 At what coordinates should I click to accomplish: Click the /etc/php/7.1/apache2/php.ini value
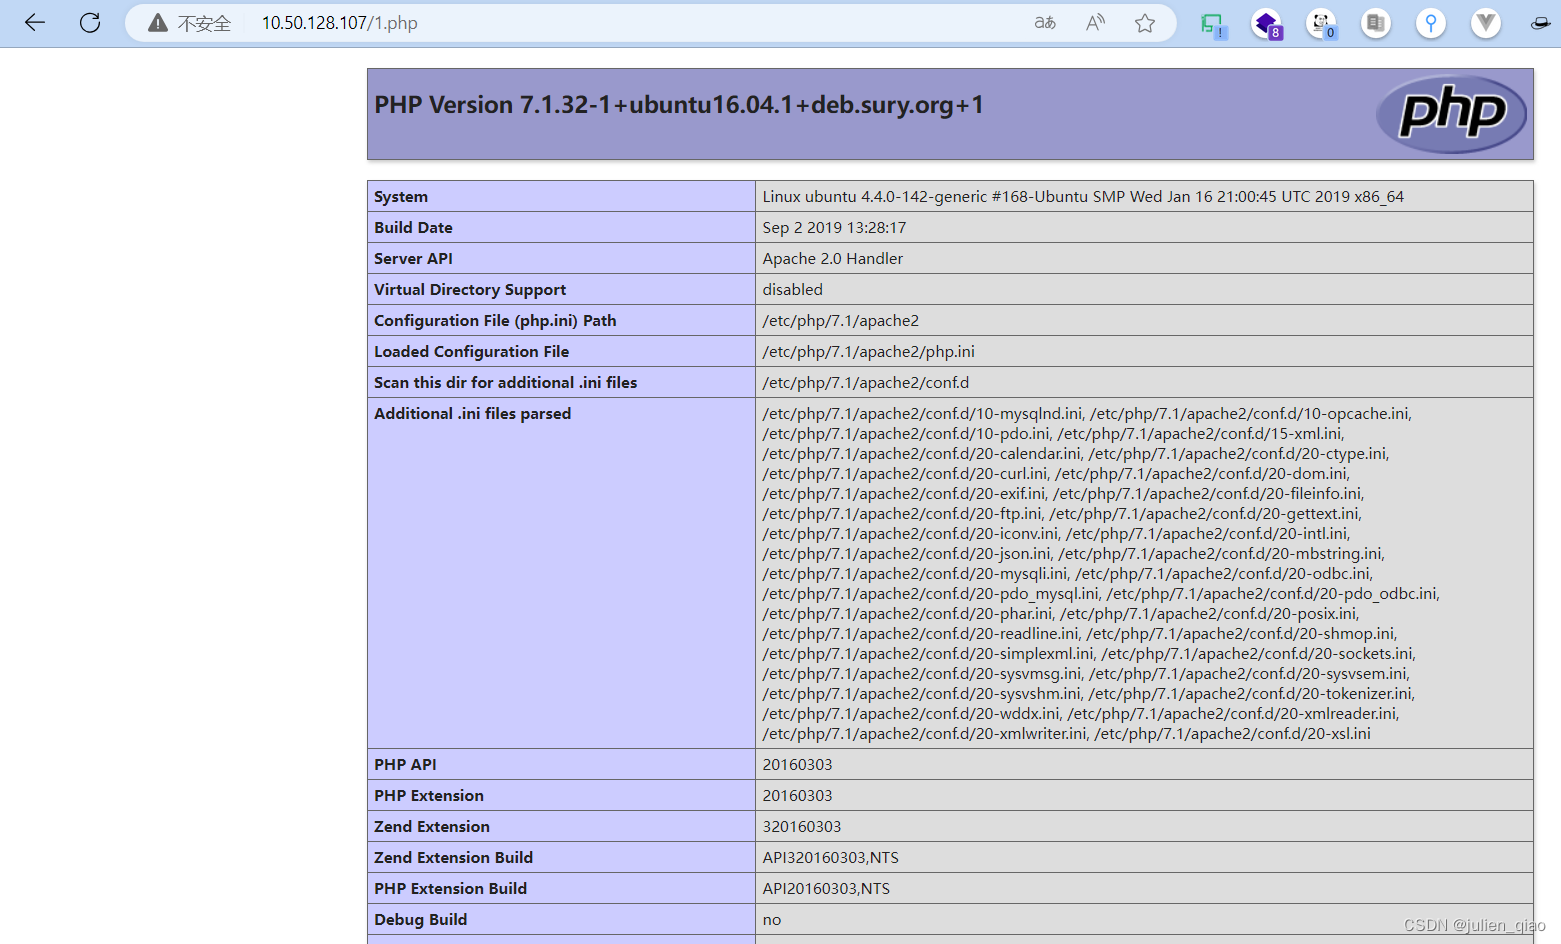click(868, 352)
